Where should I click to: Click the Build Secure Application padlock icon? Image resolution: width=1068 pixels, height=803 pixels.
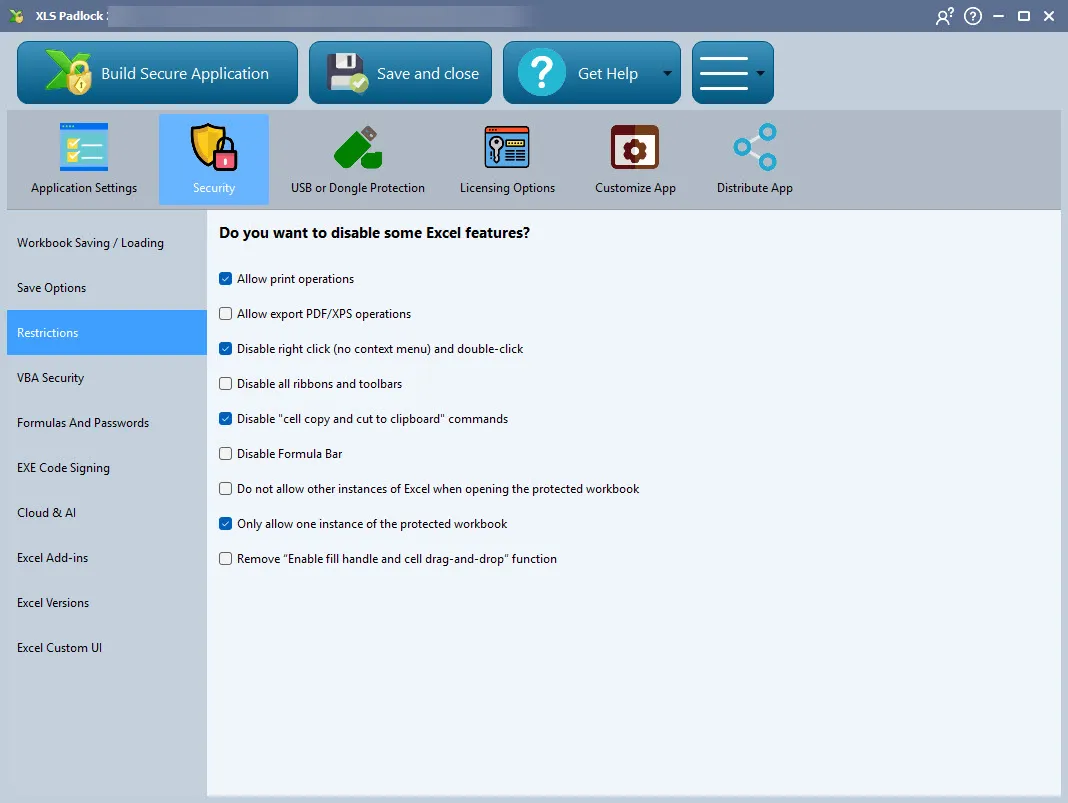pyautogui.click(x=69, y=72)
